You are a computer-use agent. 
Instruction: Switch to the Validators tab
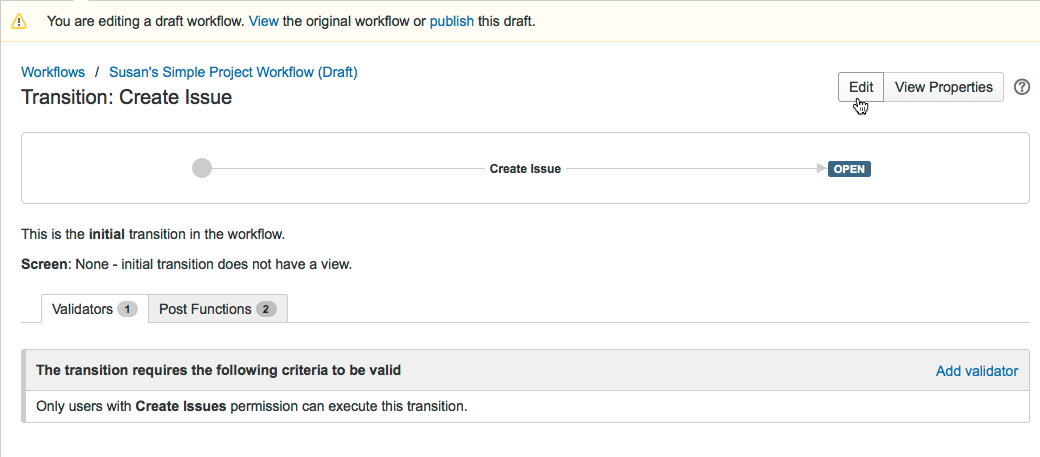[x=82, y=309]
